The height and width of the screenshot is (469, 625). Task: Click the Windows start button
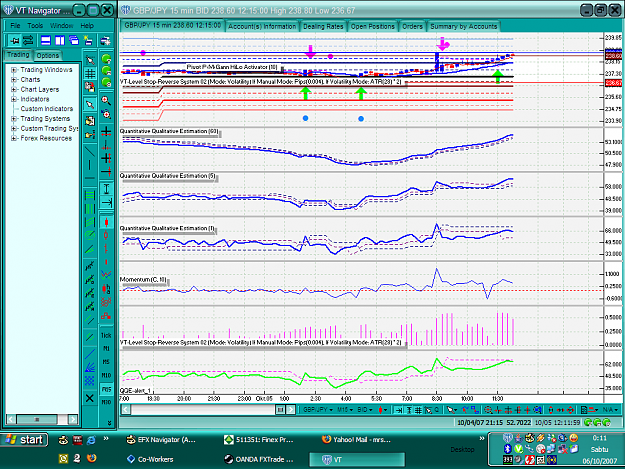pos(25,440)
